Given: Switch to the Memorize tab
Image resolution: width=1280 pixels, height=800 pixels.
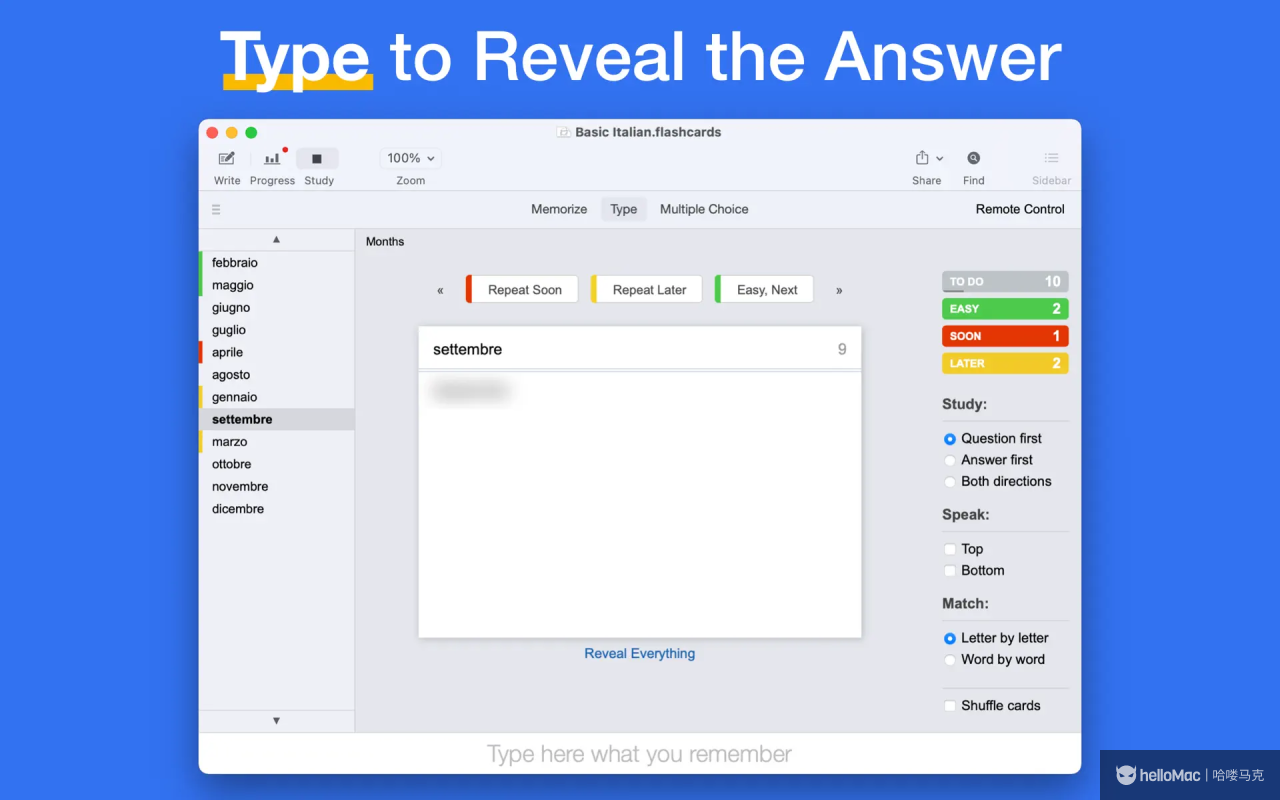Looking at the screenshot, I should (559, 209).
